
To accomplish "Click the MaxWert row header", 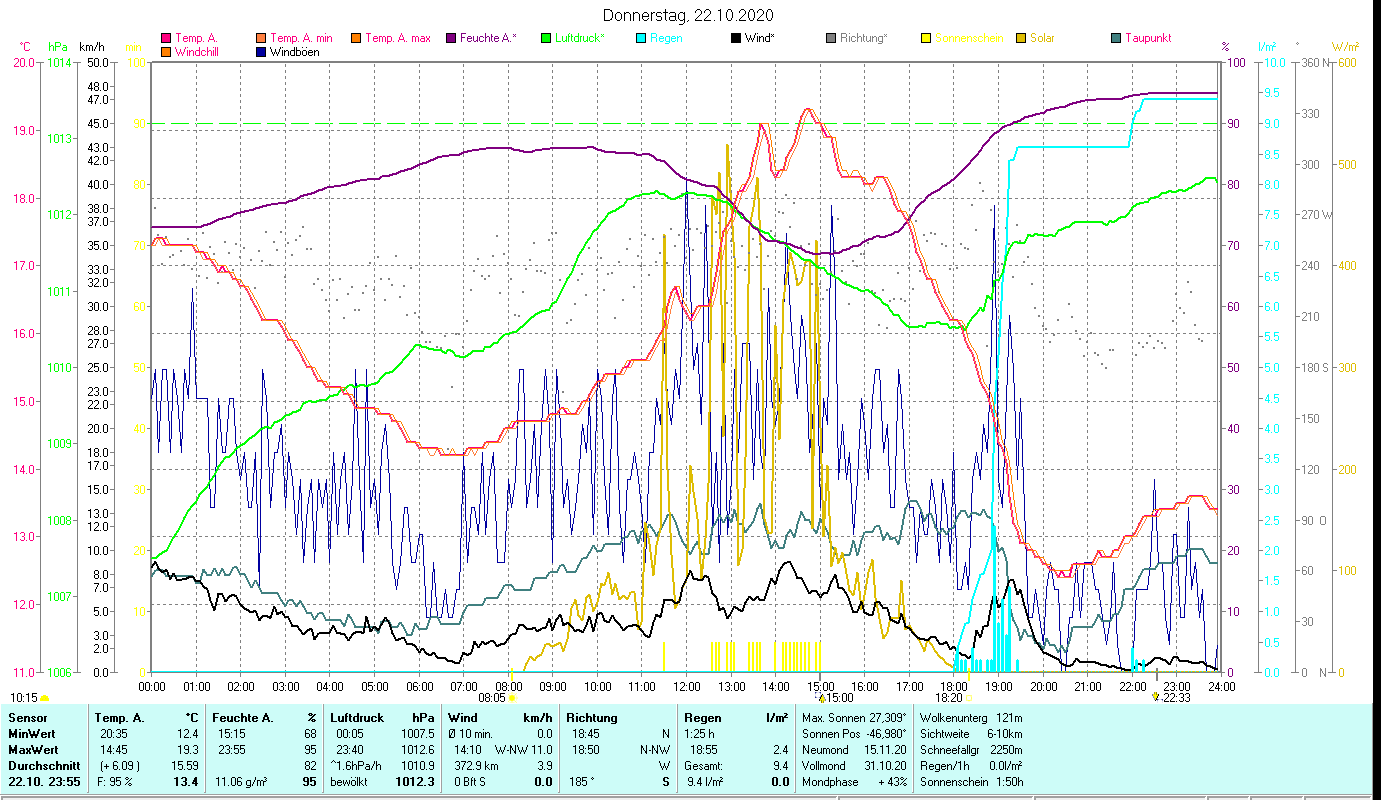I will (34, 749).
